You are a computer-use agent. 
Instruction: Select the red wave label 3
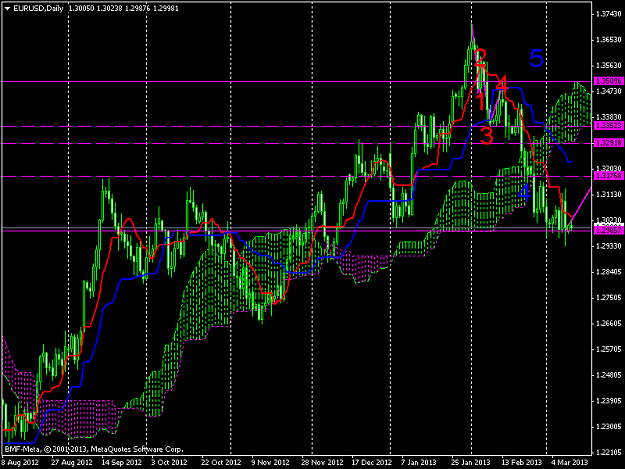(486, 135)
